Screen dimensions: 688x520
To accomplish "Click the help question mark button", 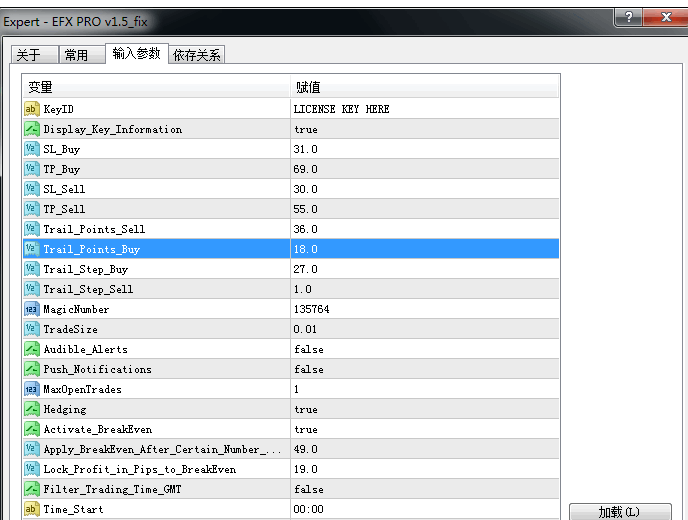I will (x=628, y=18).
